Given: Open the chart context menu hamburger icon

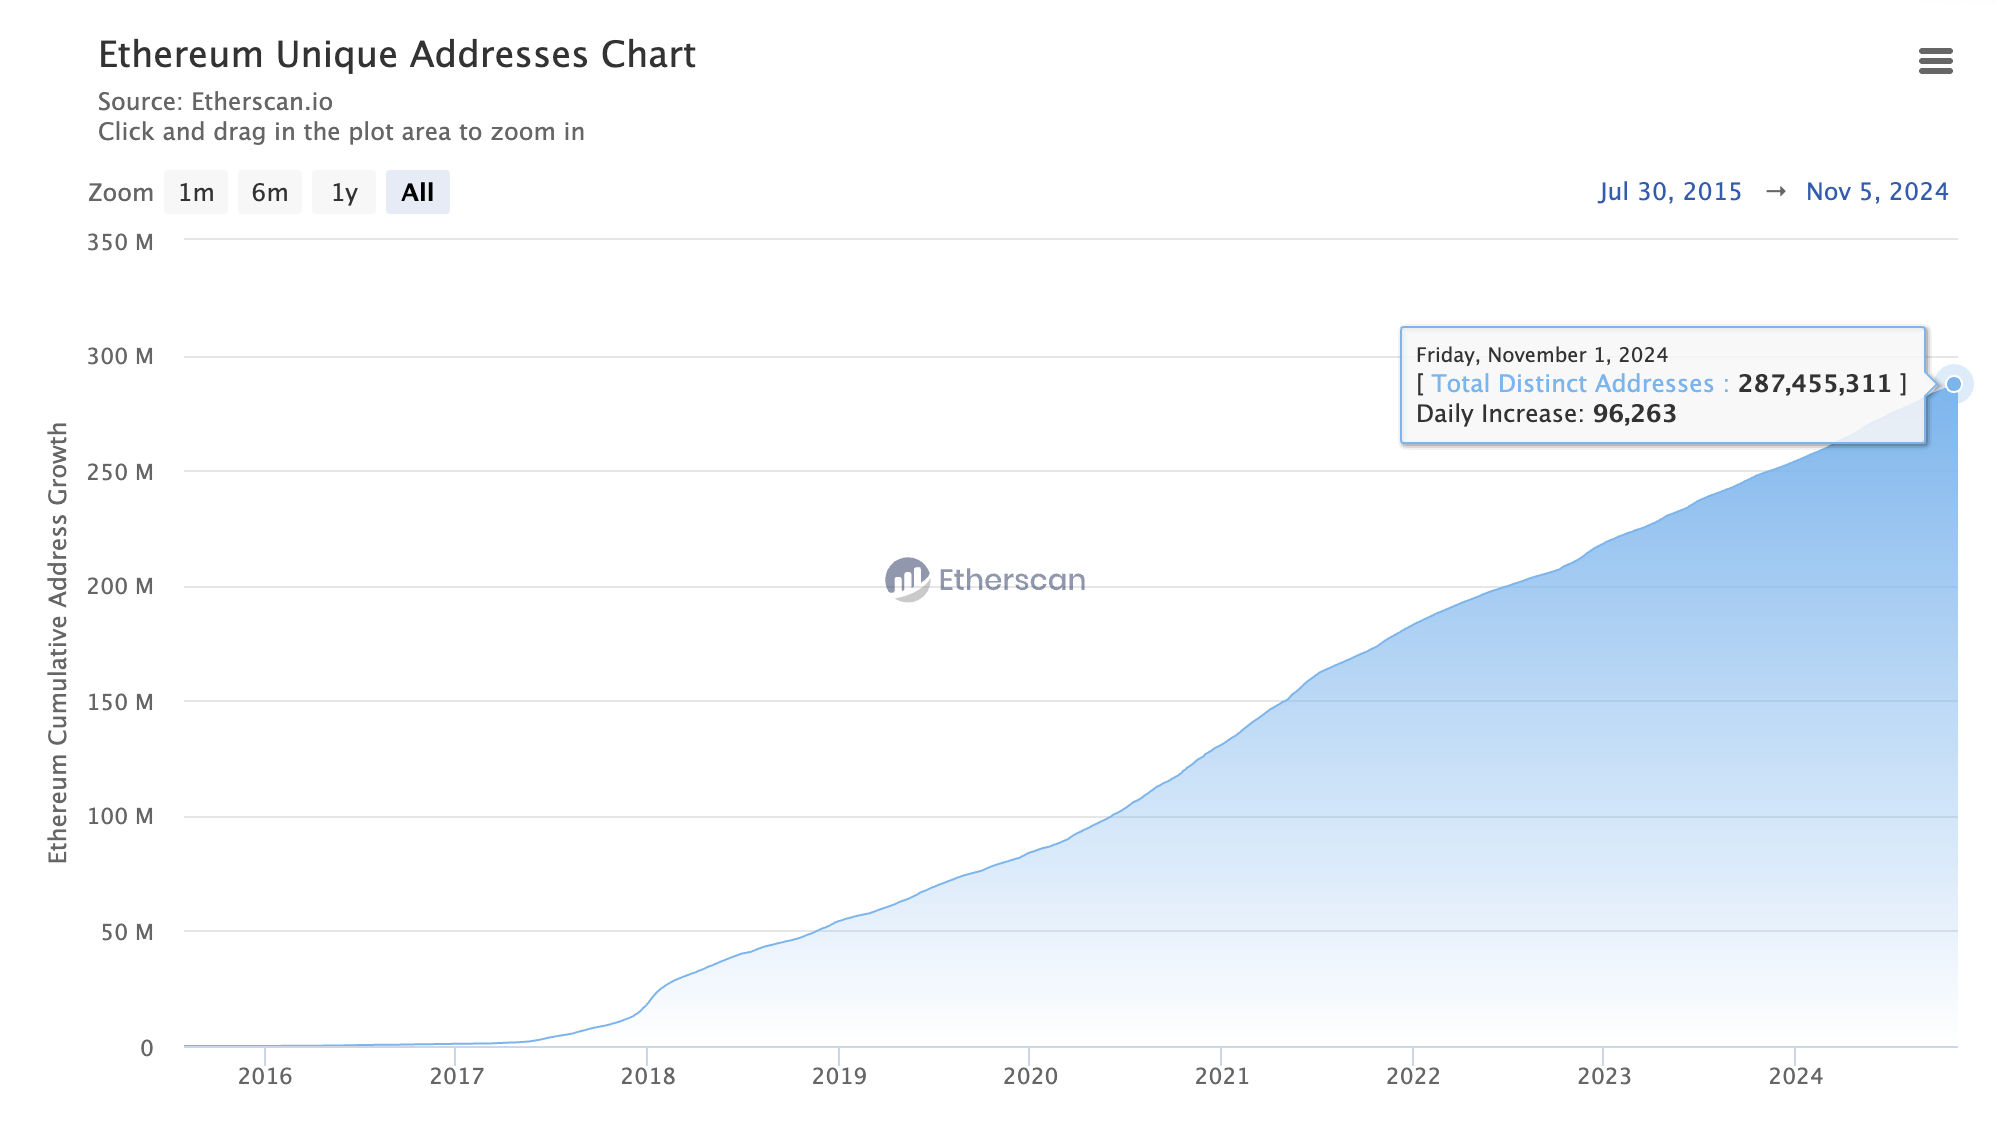Looking at the screenshot, I should [x=1935, y=61].
